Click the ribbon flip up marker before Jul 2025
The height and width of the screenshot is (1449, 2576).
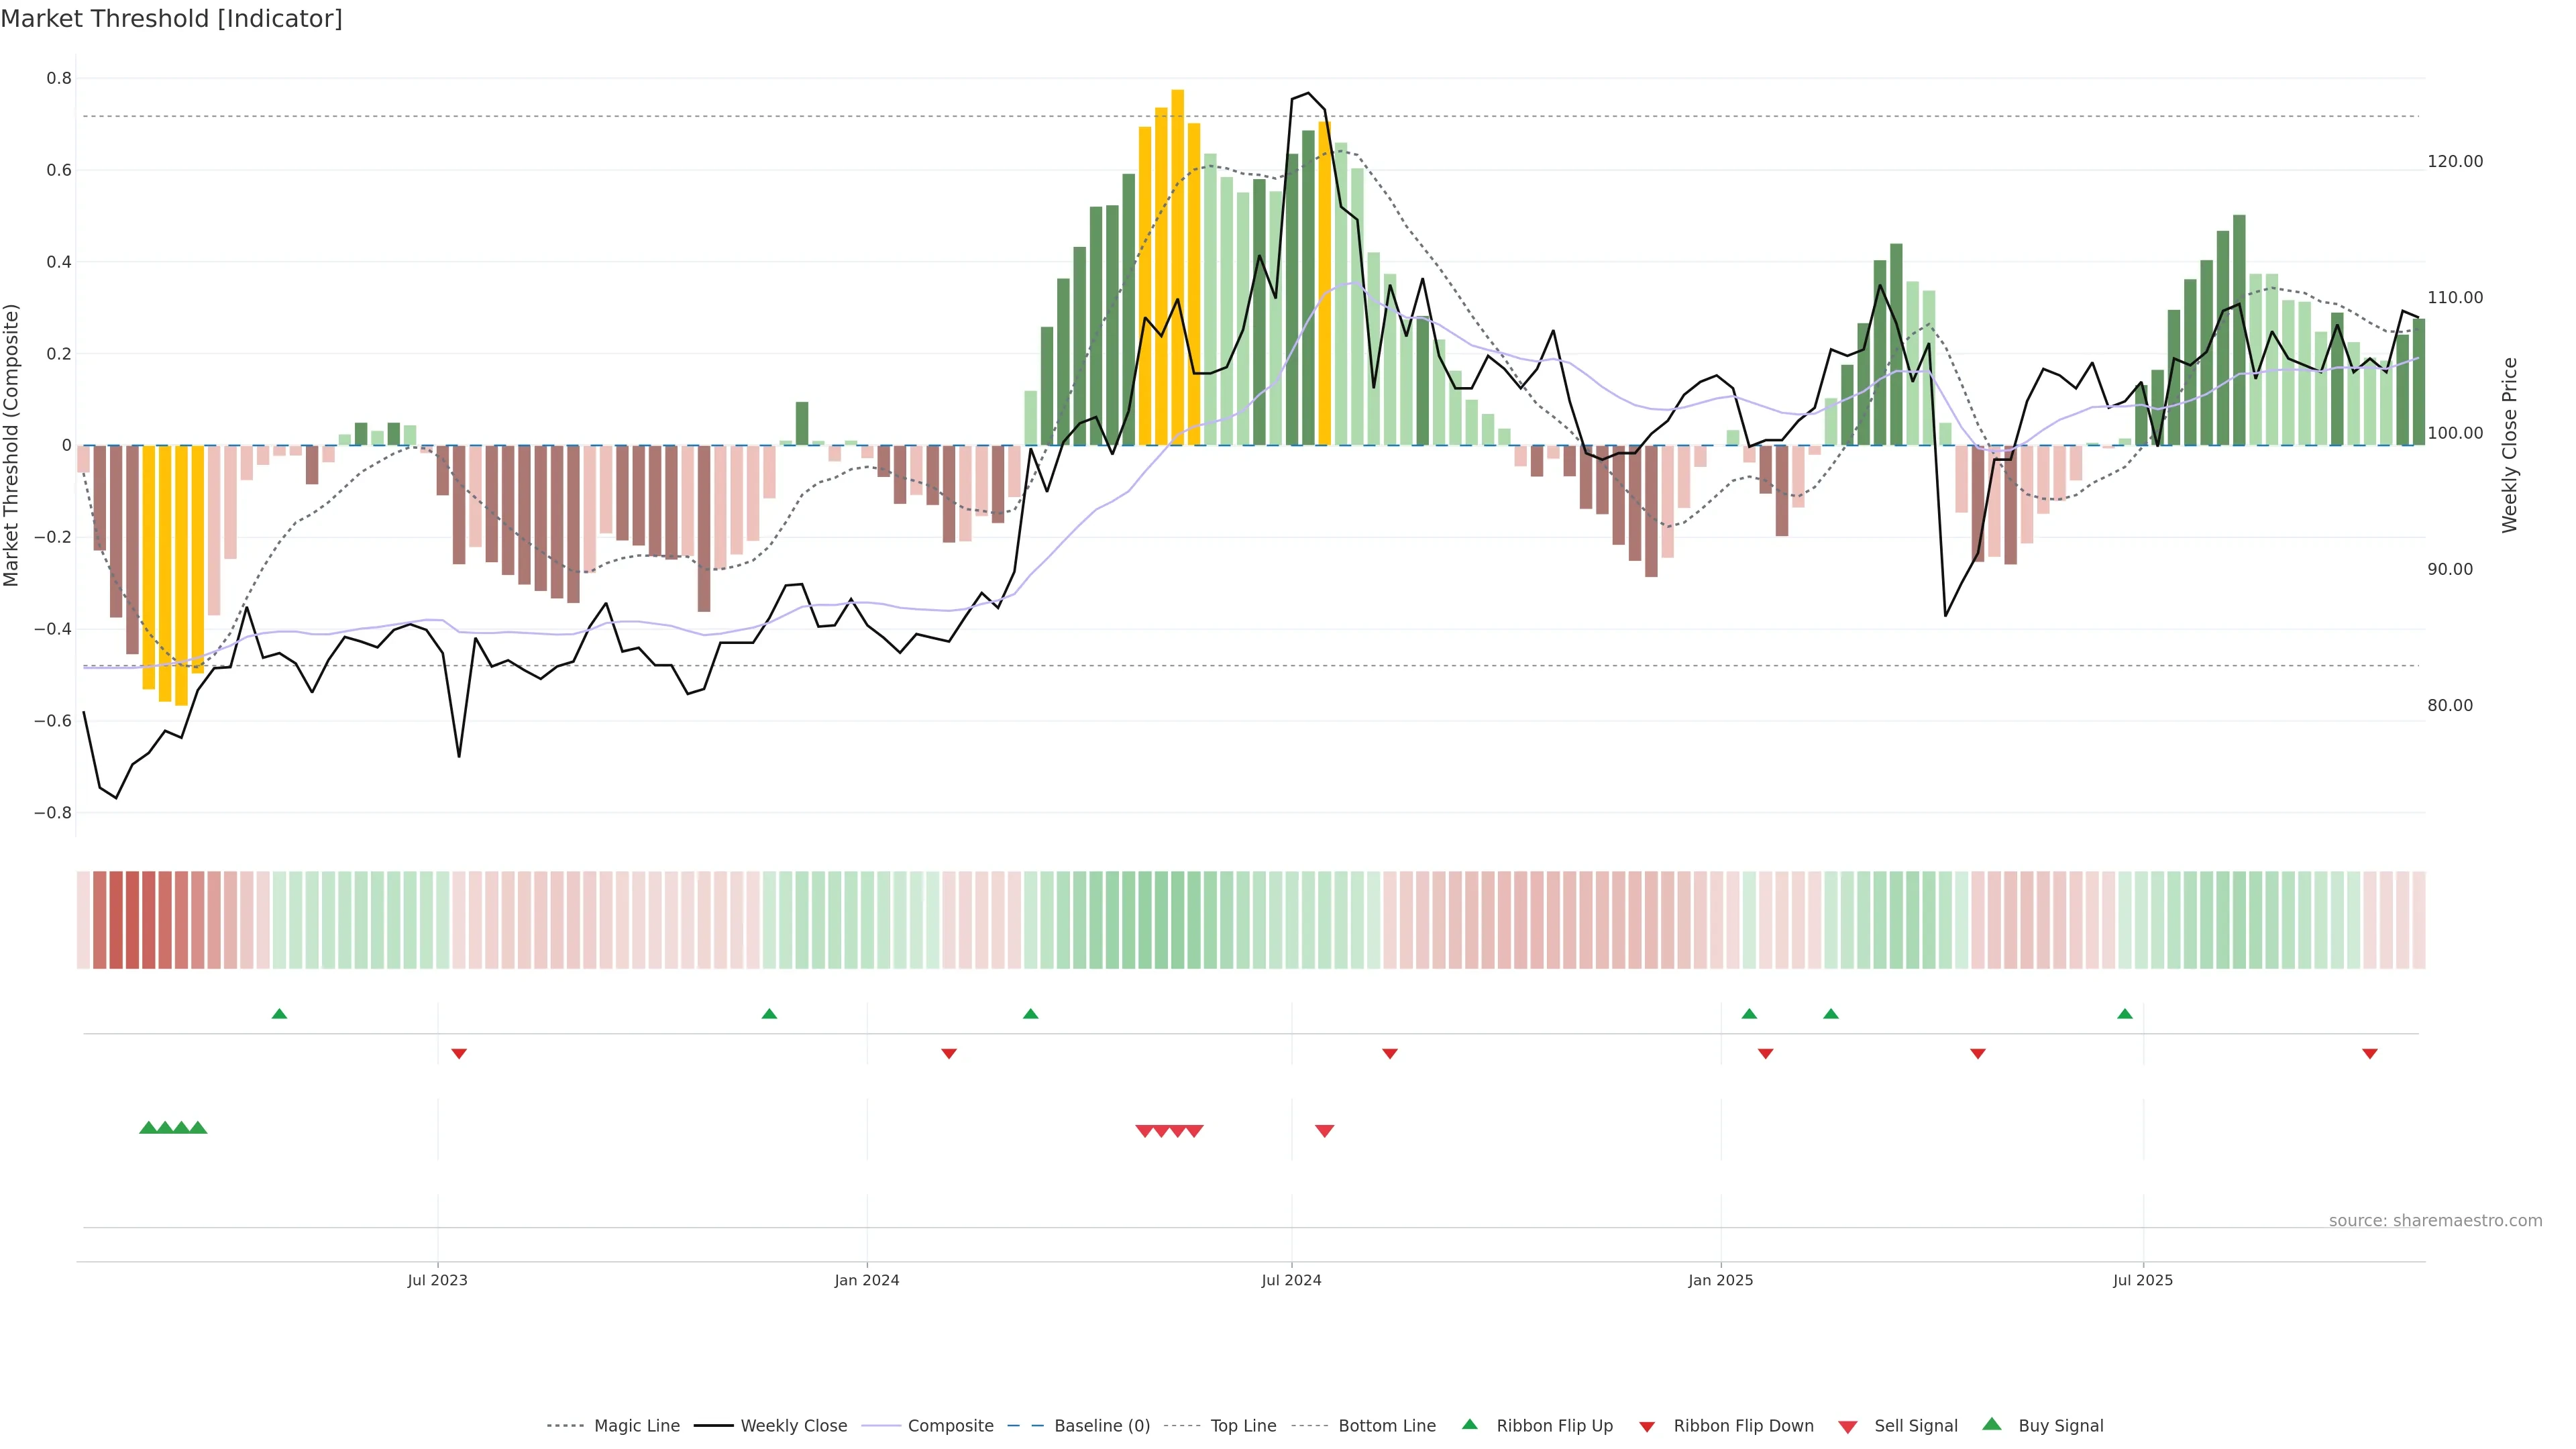[x=2125, y=1014]
